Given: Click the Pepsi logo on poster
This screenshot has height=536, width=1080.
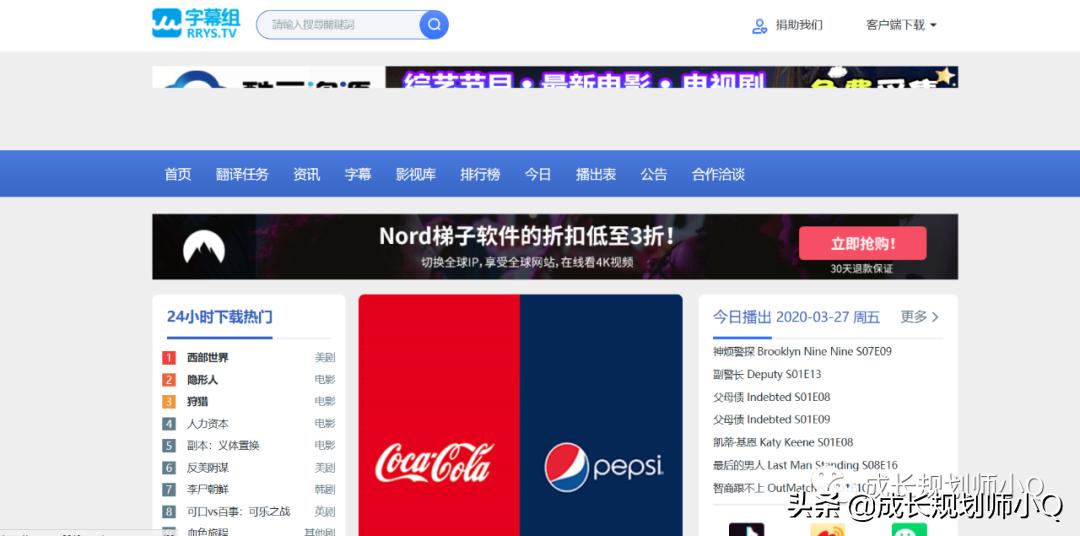Looking at the screenshot, I should coord(604,466).
